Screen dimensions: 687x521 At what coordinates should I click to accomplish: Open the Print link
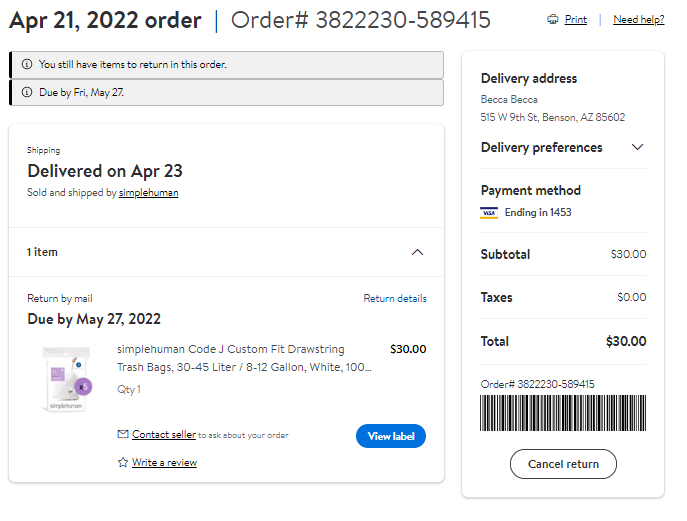[576, 19]
